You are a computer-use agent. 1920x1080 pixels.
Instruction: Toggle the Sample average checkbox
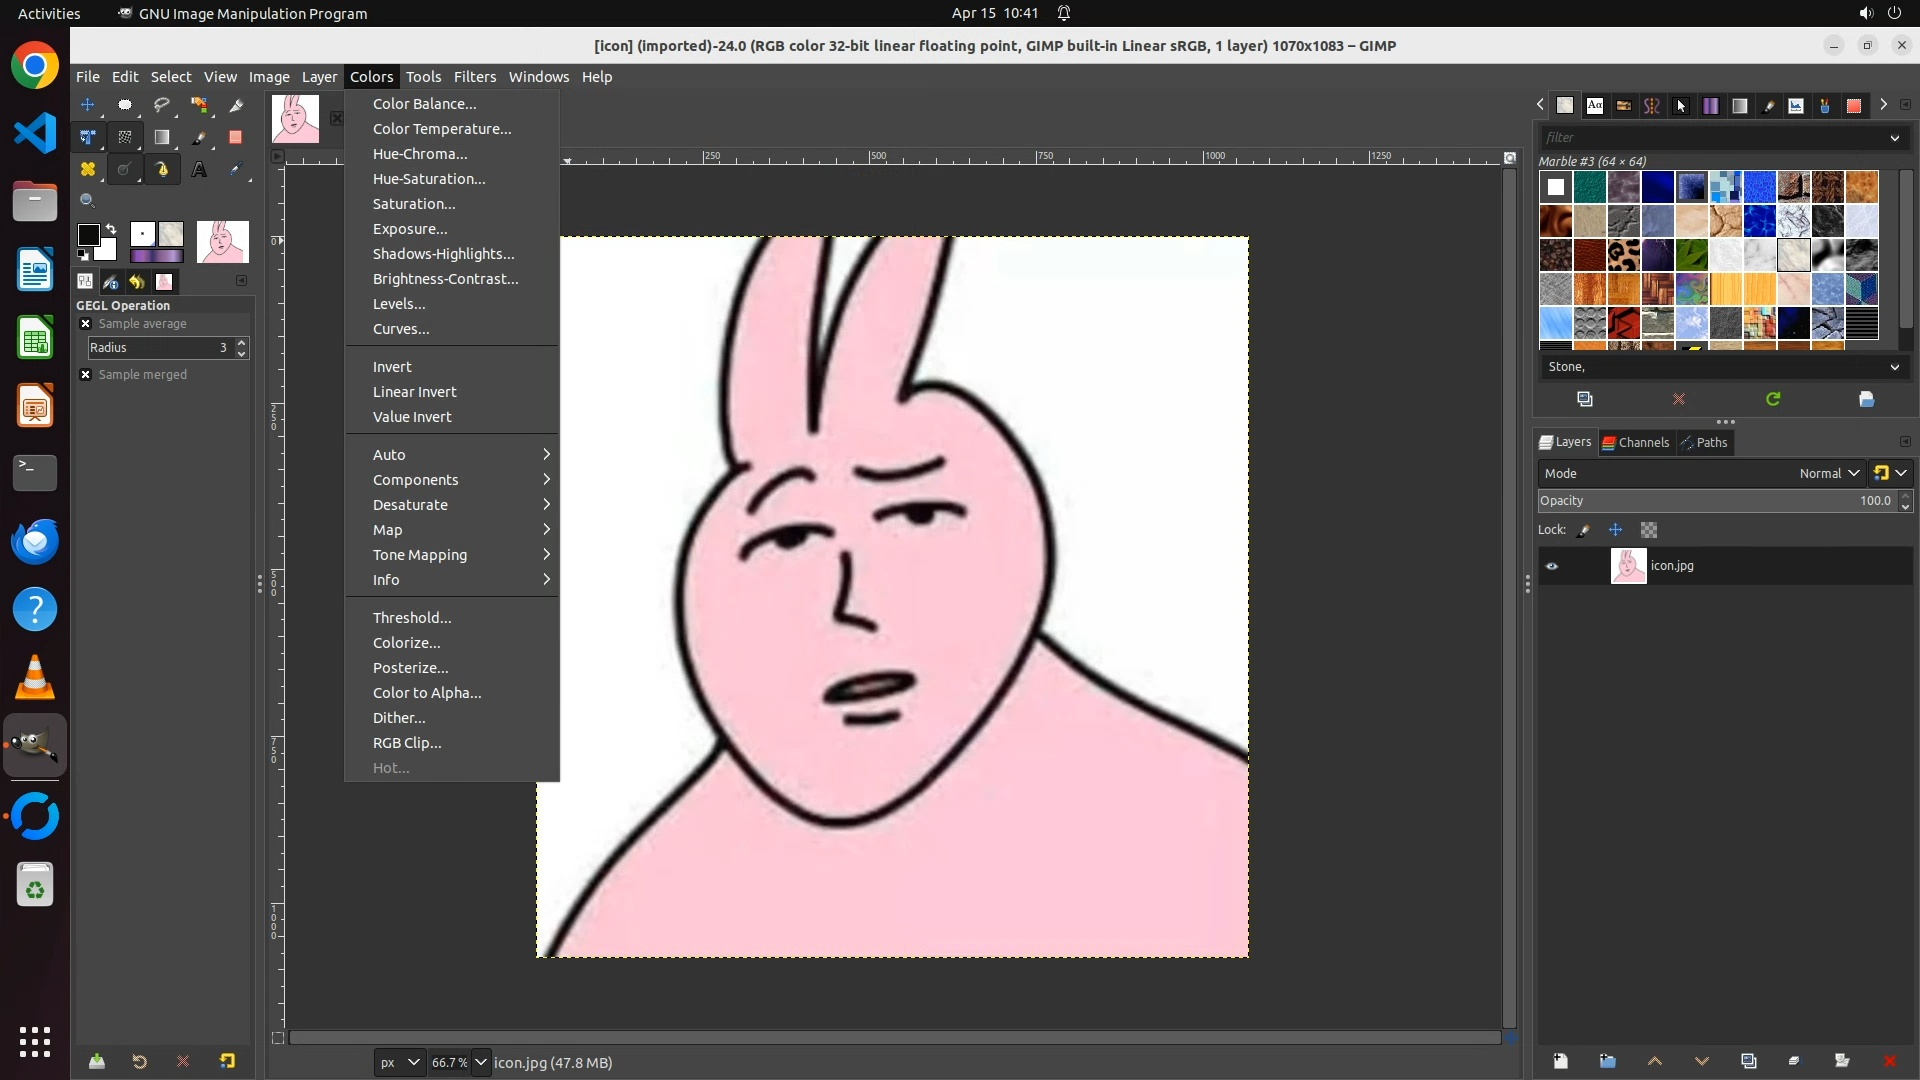[86, 324]
